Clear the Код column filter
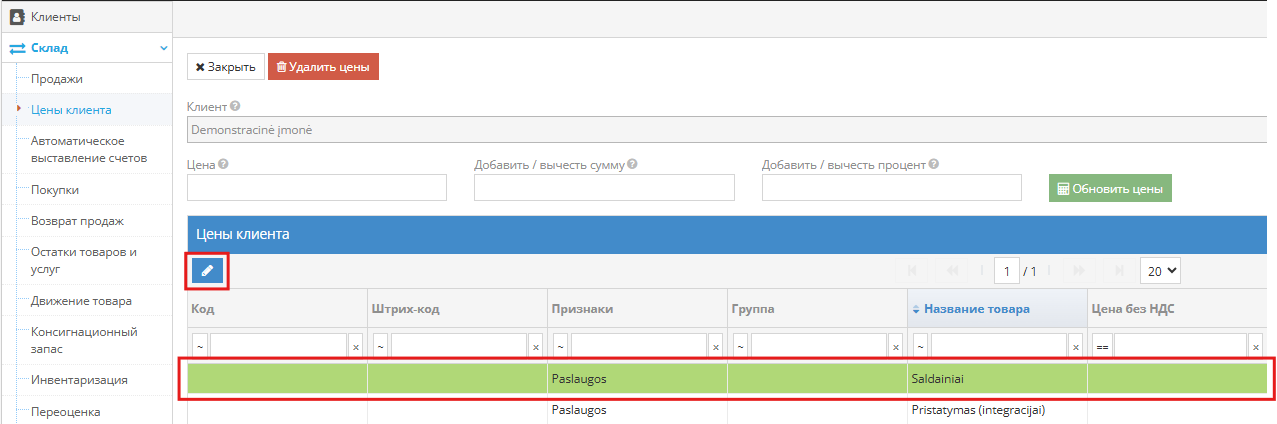This screenshot has width=1277, height=424. [355, 346]
